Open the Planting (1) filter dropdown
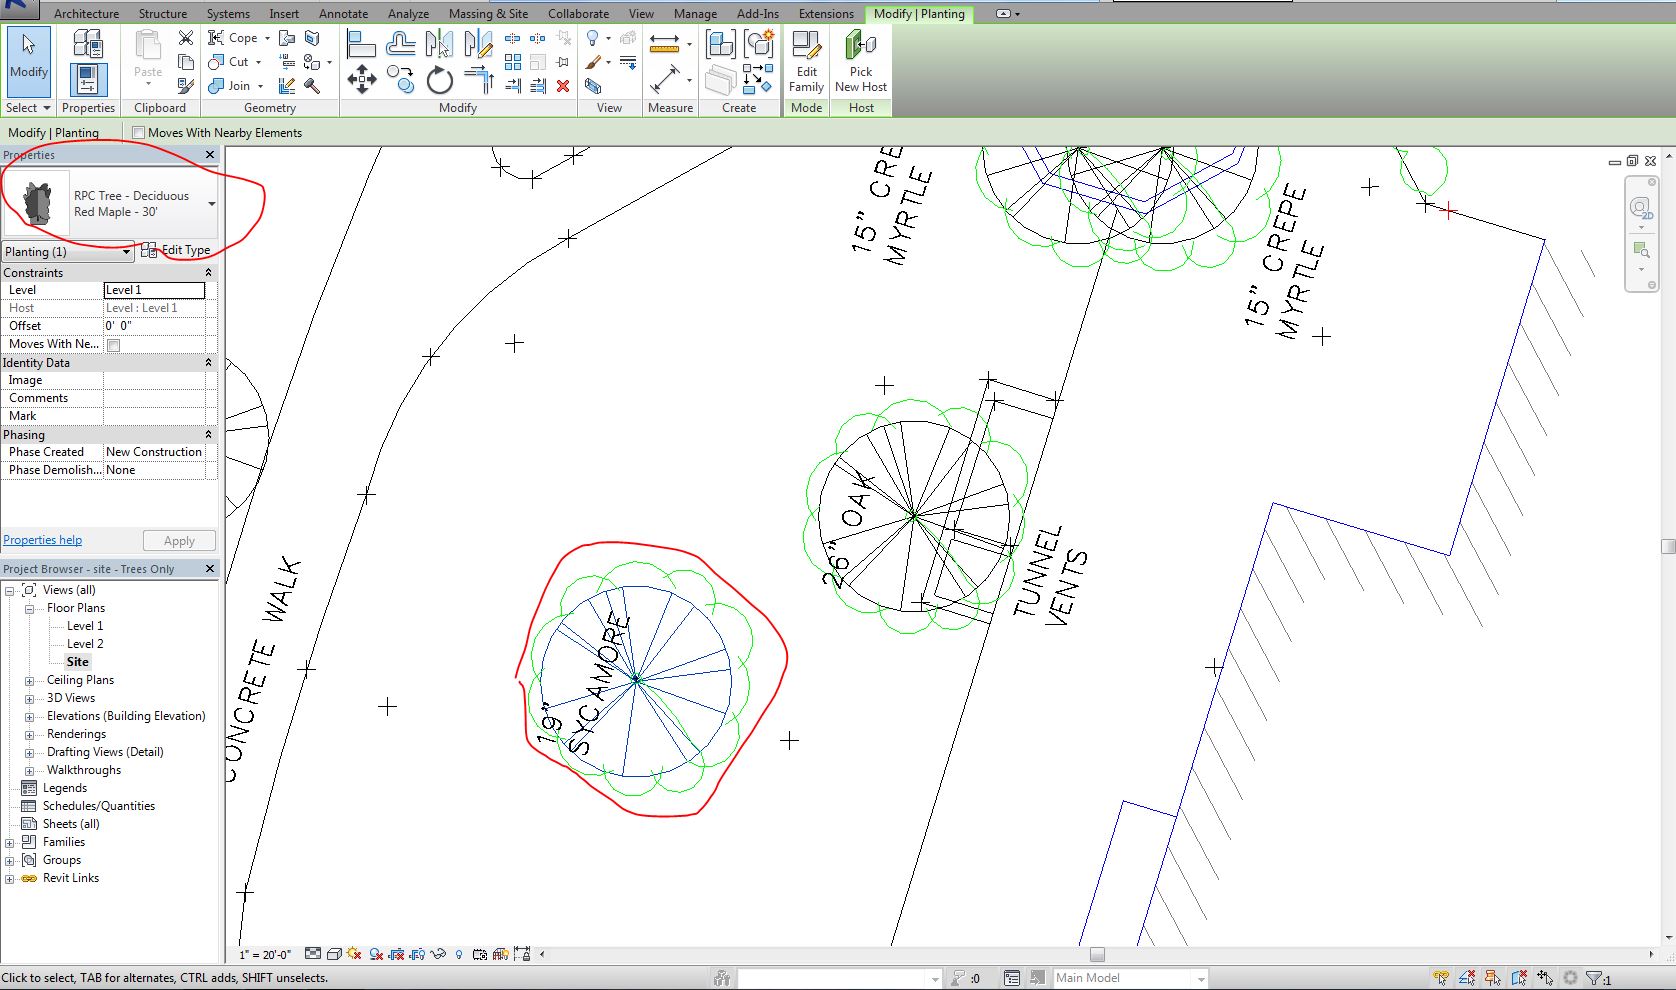 [x=68, y=252]
